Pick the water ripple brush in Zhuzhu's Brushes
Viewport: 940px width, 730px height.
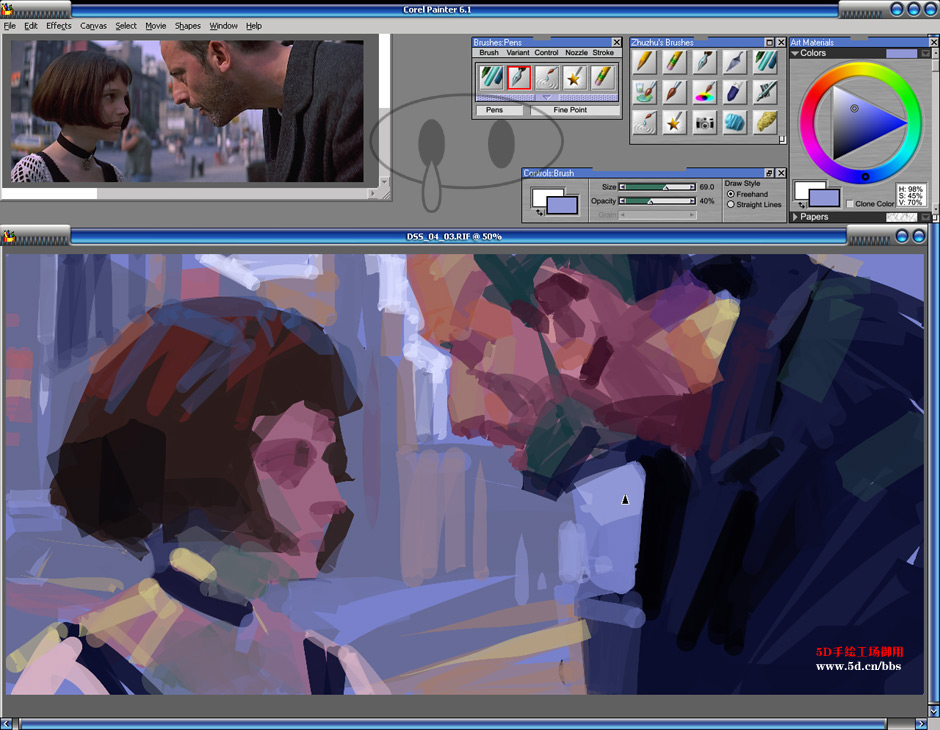[644, 123]
